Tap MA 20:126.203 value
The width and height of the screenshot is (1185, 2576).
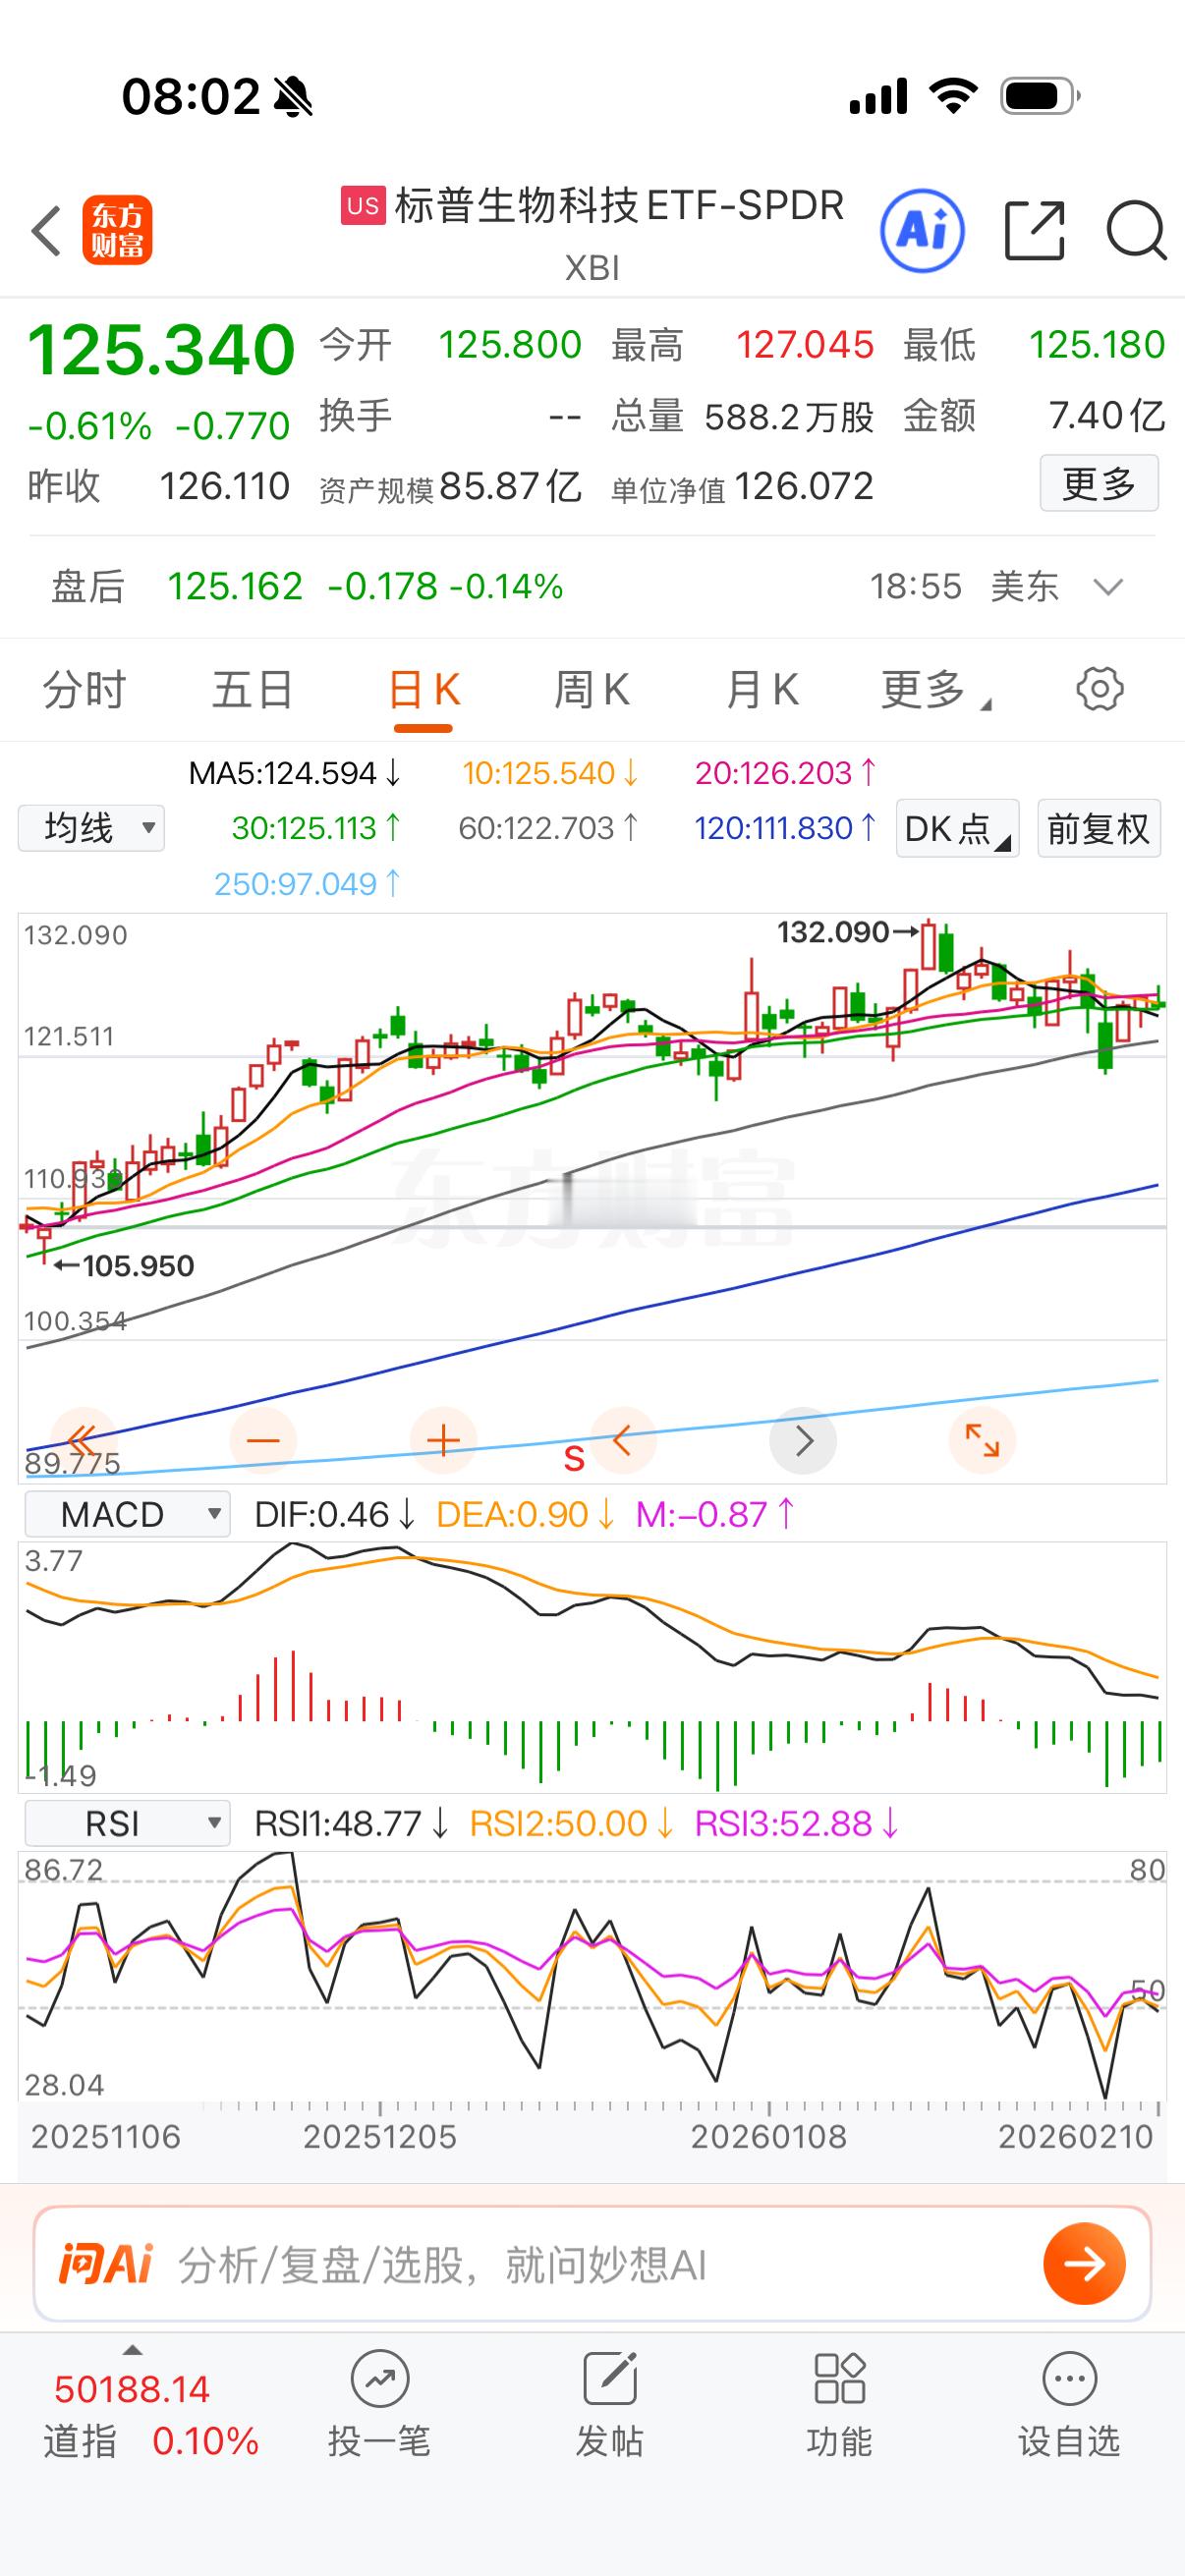click(785, 773)
